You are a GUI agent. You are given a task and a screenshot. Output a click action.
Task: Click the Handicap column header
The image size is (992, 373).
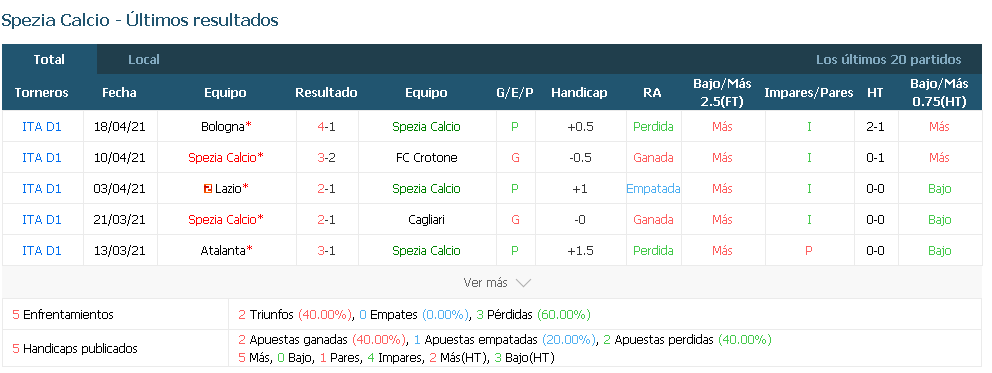(x=579, y=92)
